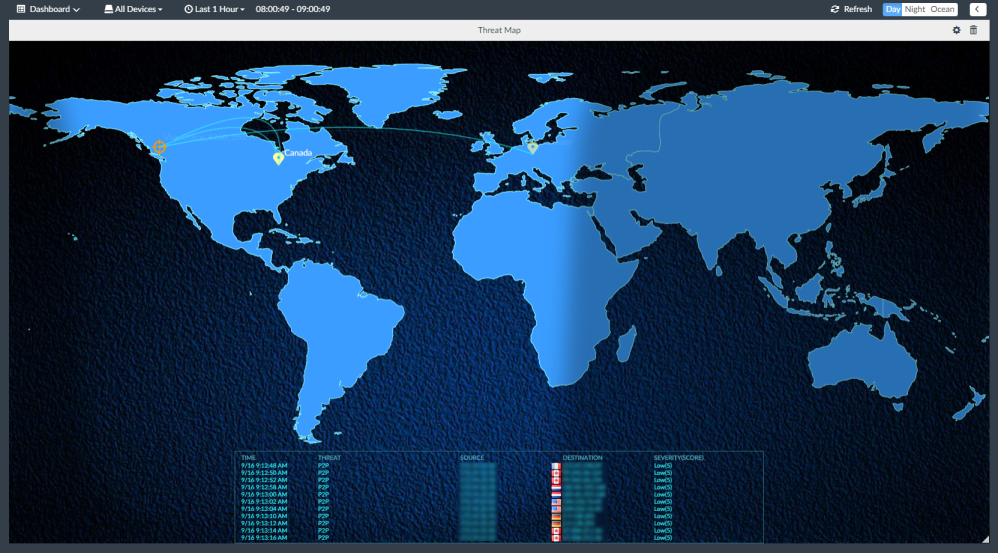Select the Day theme
998x553 pixels.
pyautogui.click(x=893, y=9)
